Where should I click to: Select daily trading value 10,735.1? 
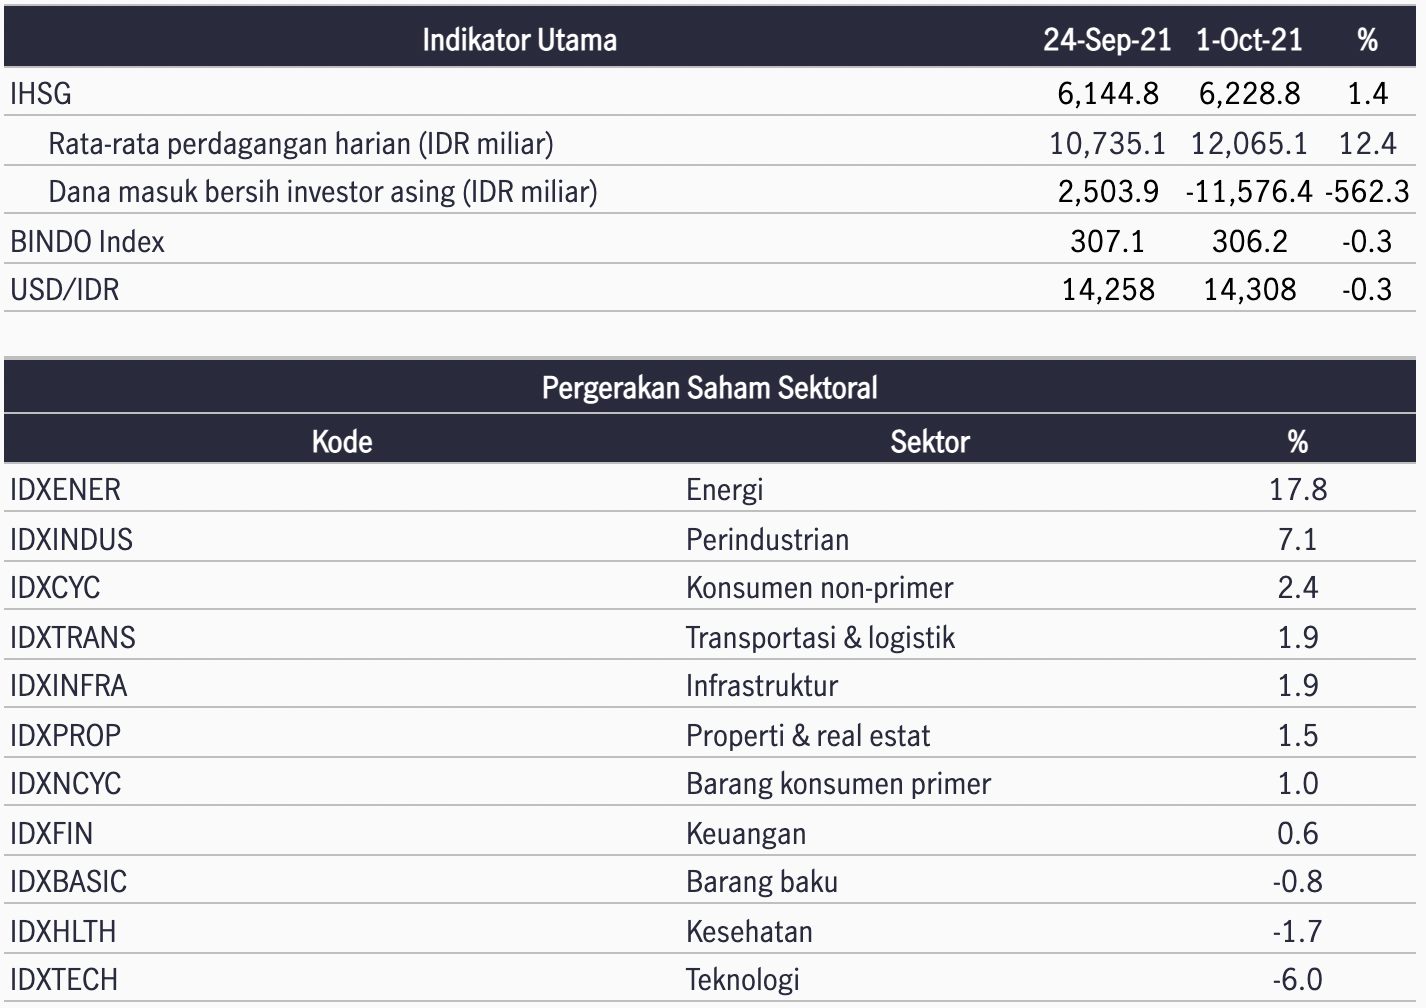coord(1107,144)
